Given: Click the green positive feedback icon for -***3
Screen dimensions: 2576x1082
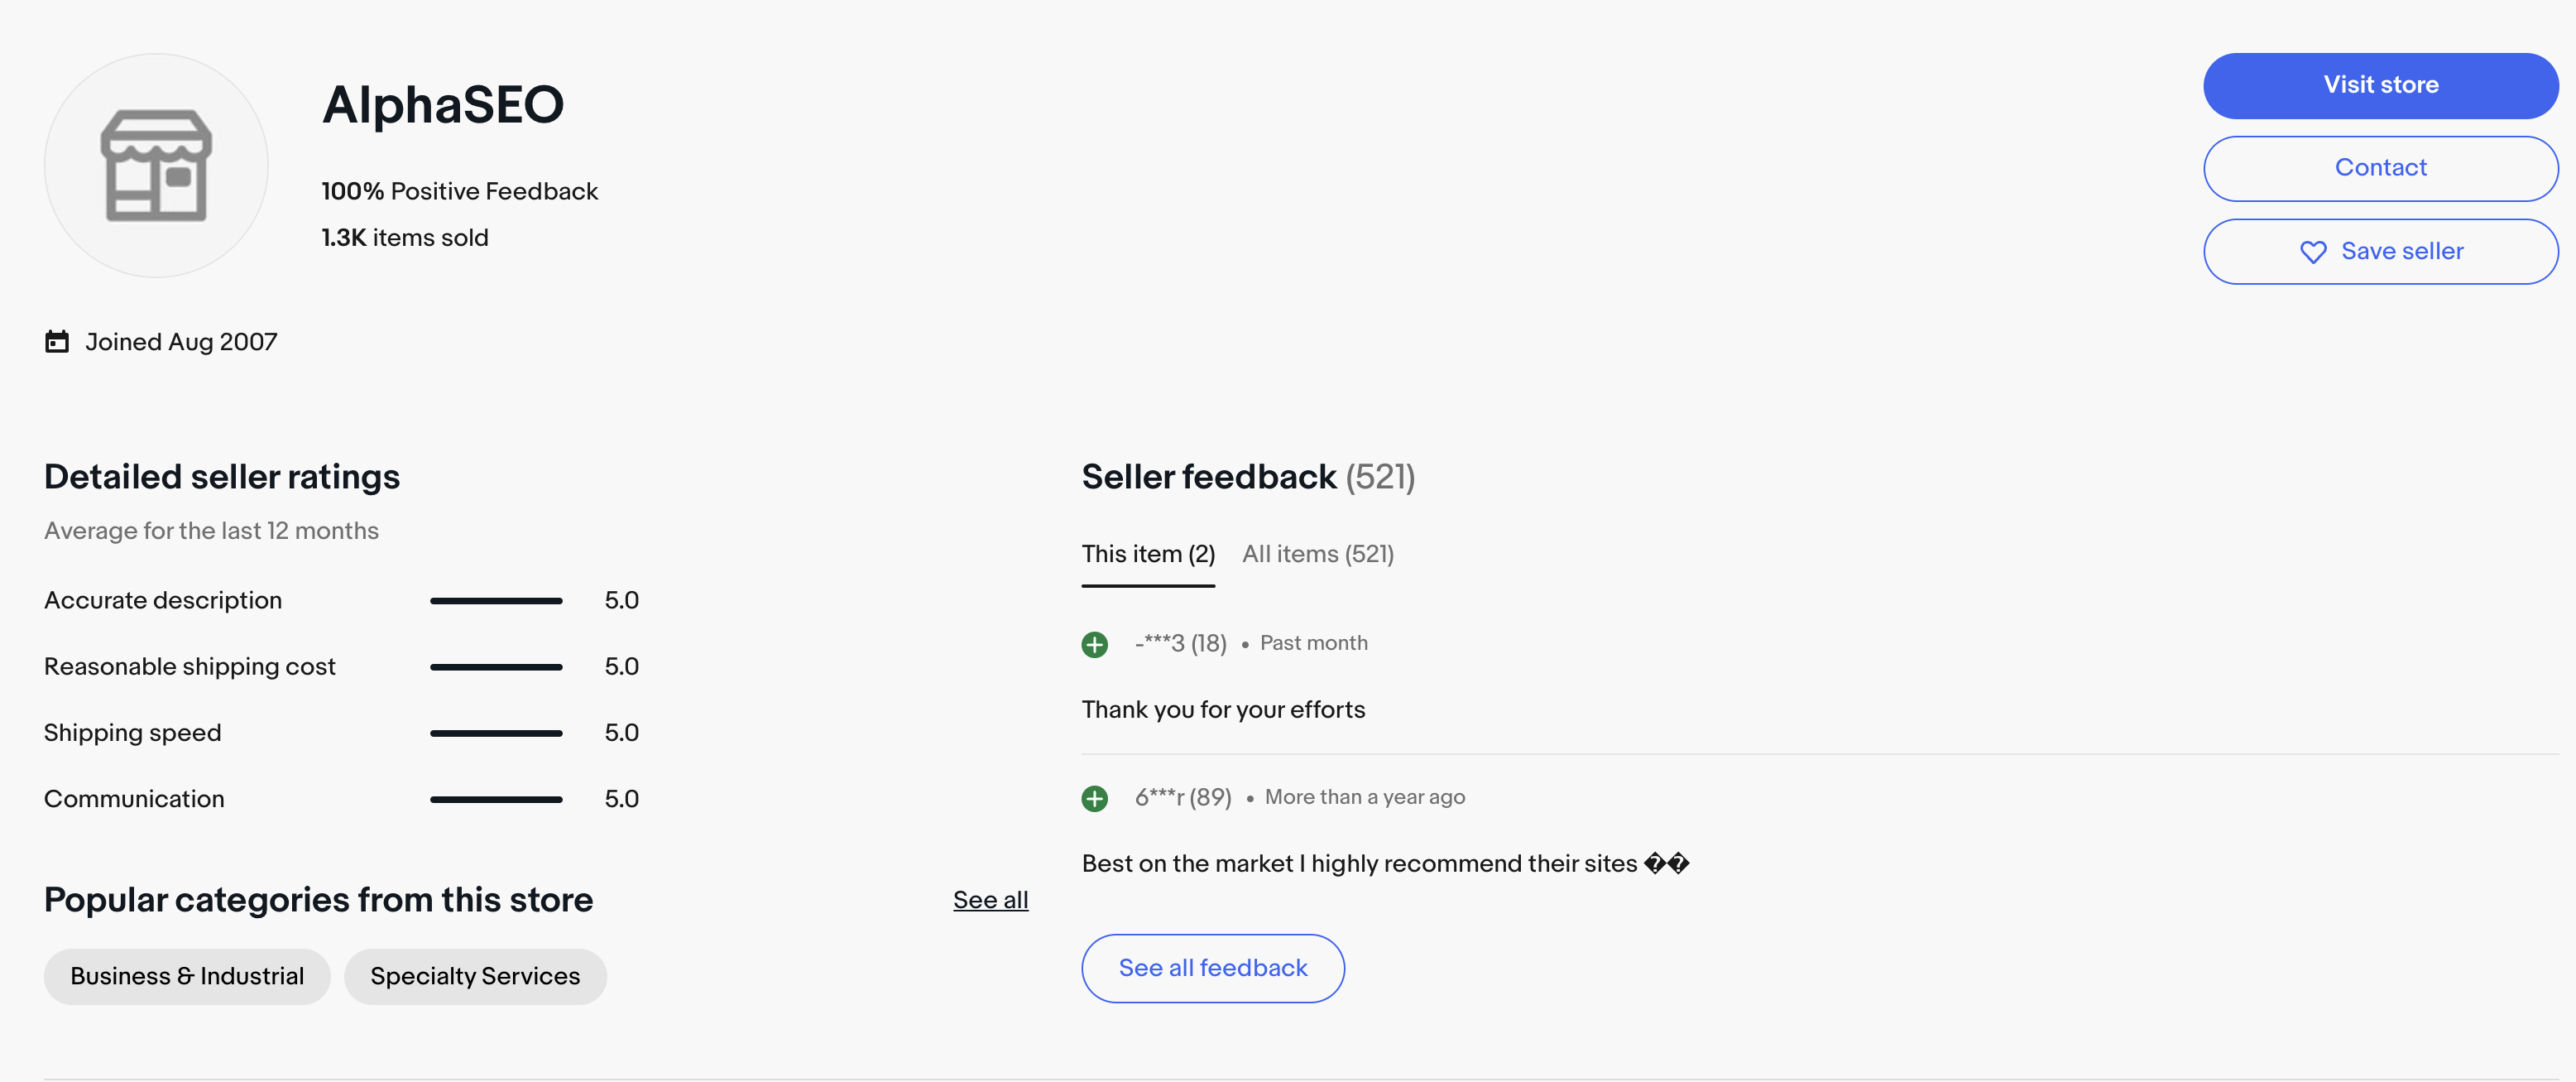Looking at the screenshot, I should tap(1094, 644).
